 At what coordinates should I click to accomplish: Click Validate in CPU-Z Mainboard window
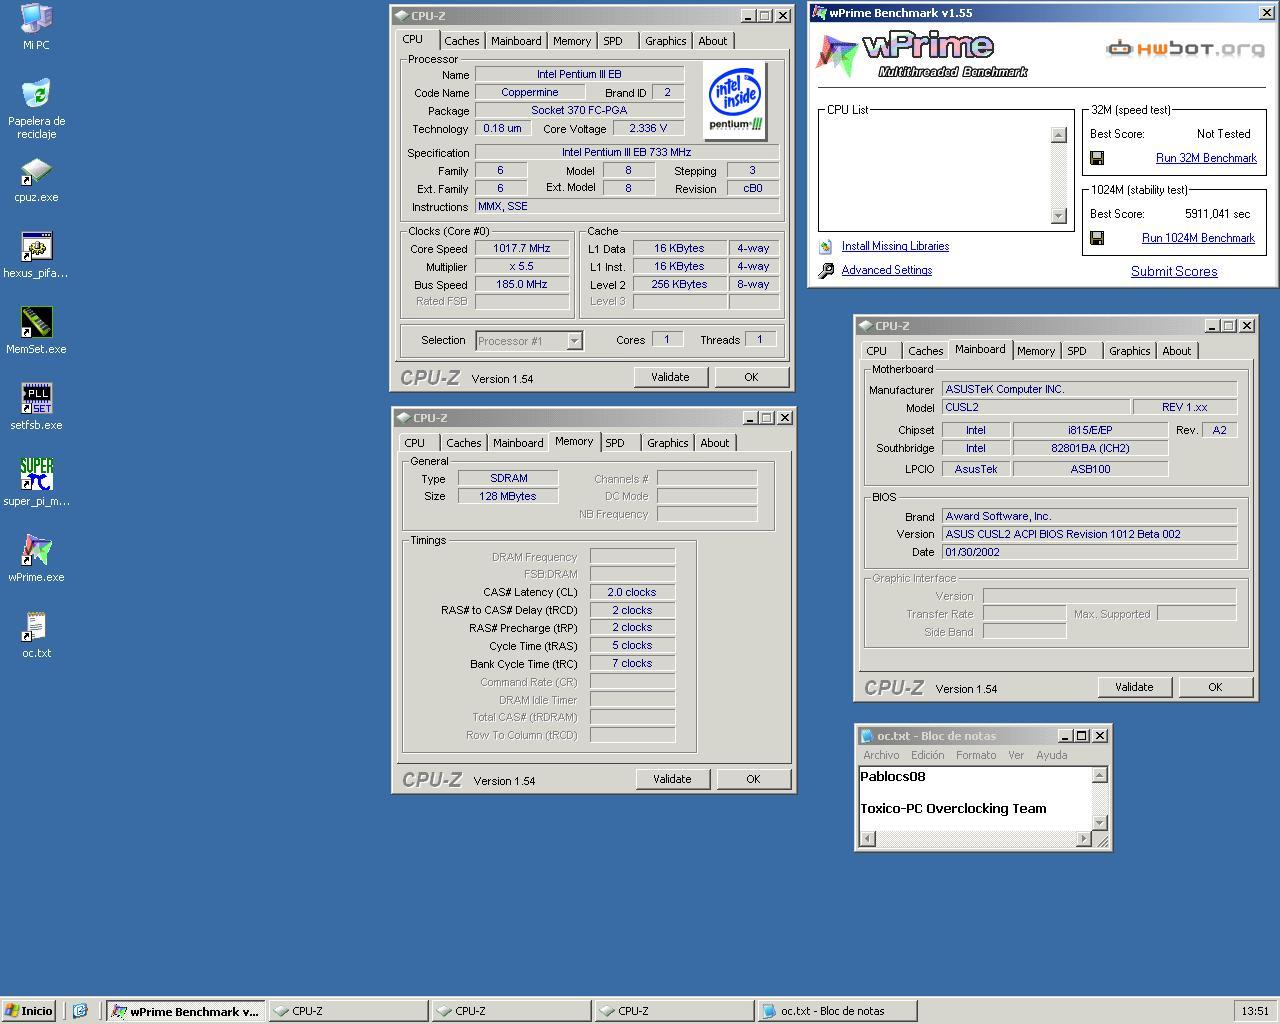[x=1134, y=687]
